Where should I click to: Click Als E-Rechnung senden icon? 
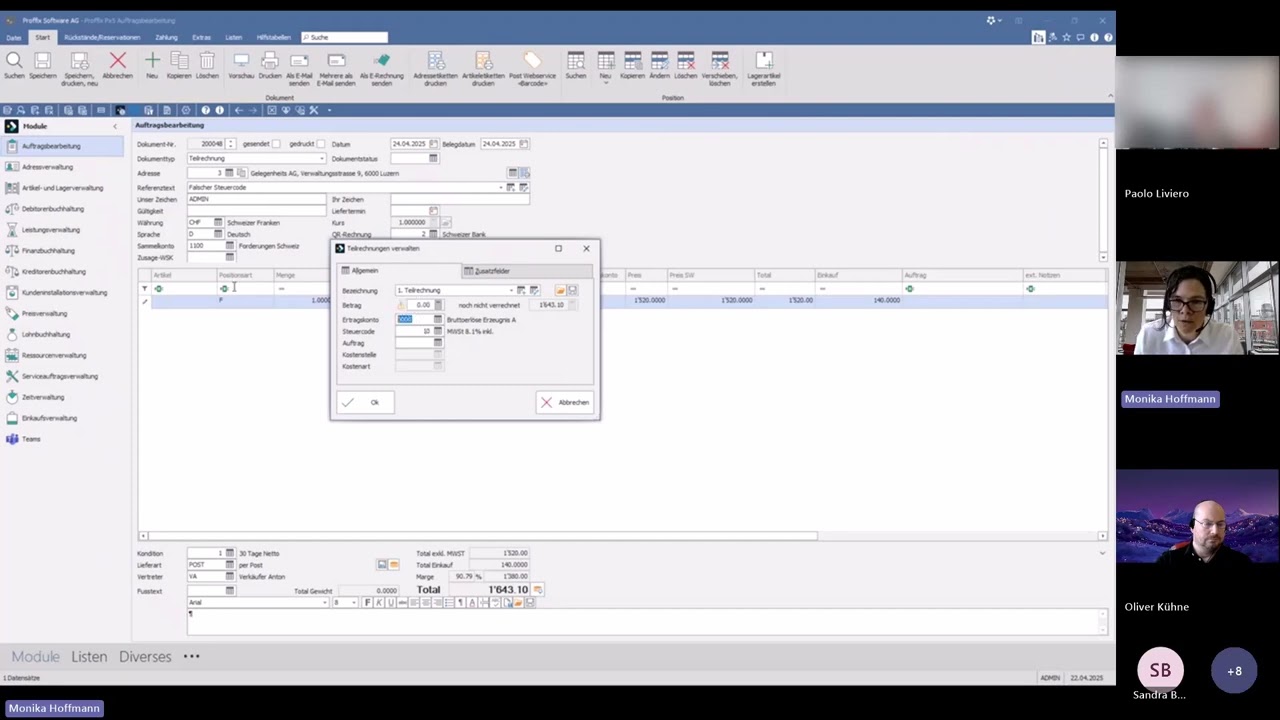click(381, 62)
